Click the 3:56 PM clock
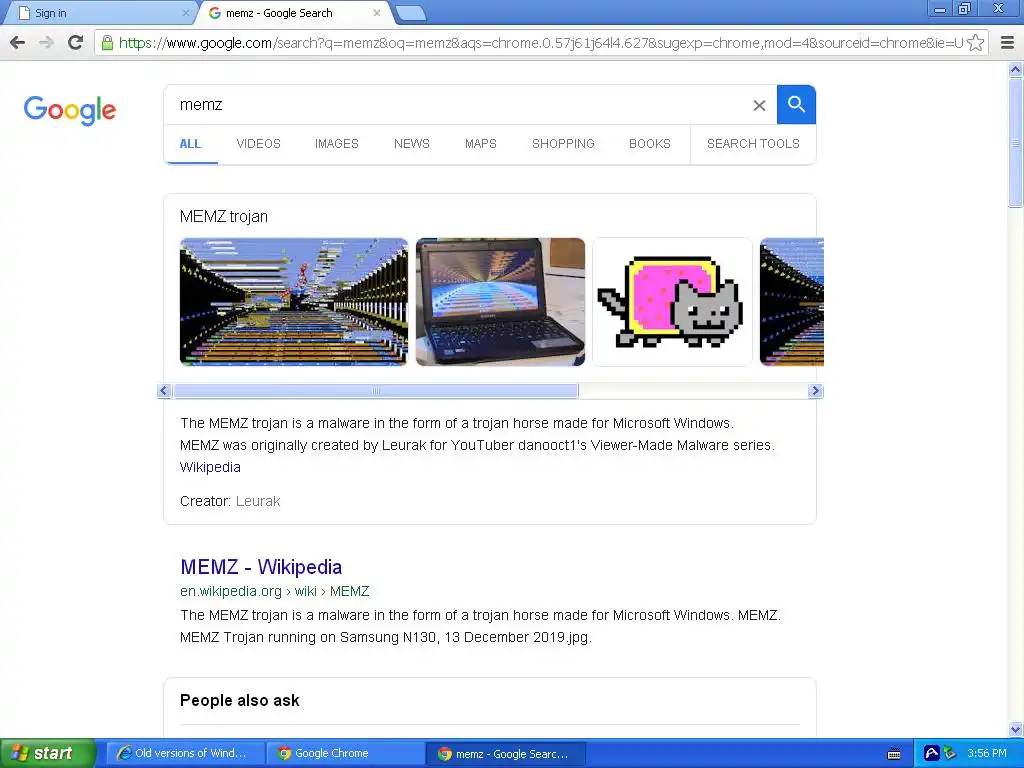This screenshot has width=1024, height=768. (987, 753)
